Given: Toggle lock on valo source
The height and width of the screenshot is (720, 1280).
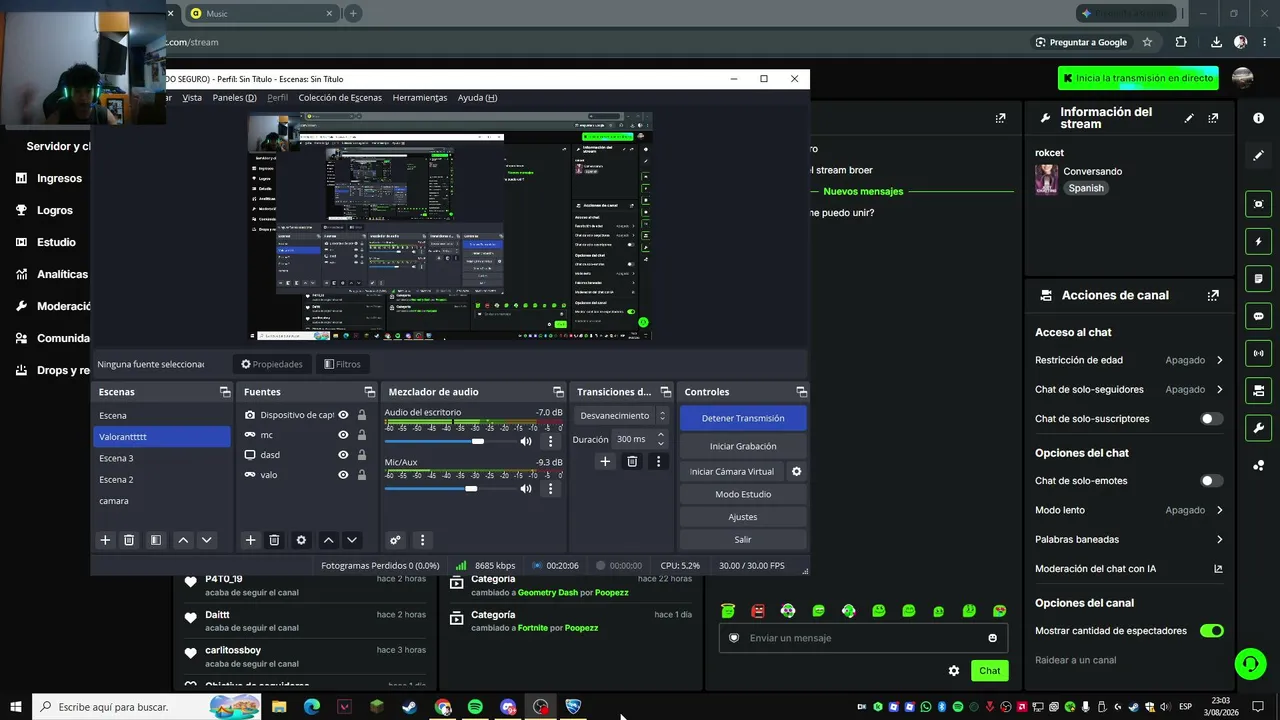Looking at the screenshot, I should tap(362, 475).
